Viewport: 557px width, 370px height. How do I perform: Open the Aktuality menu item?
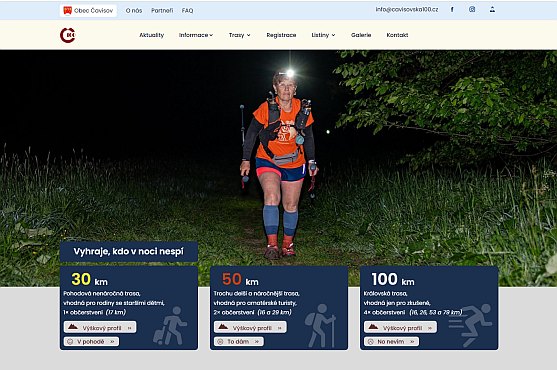(x=152, y=35)
